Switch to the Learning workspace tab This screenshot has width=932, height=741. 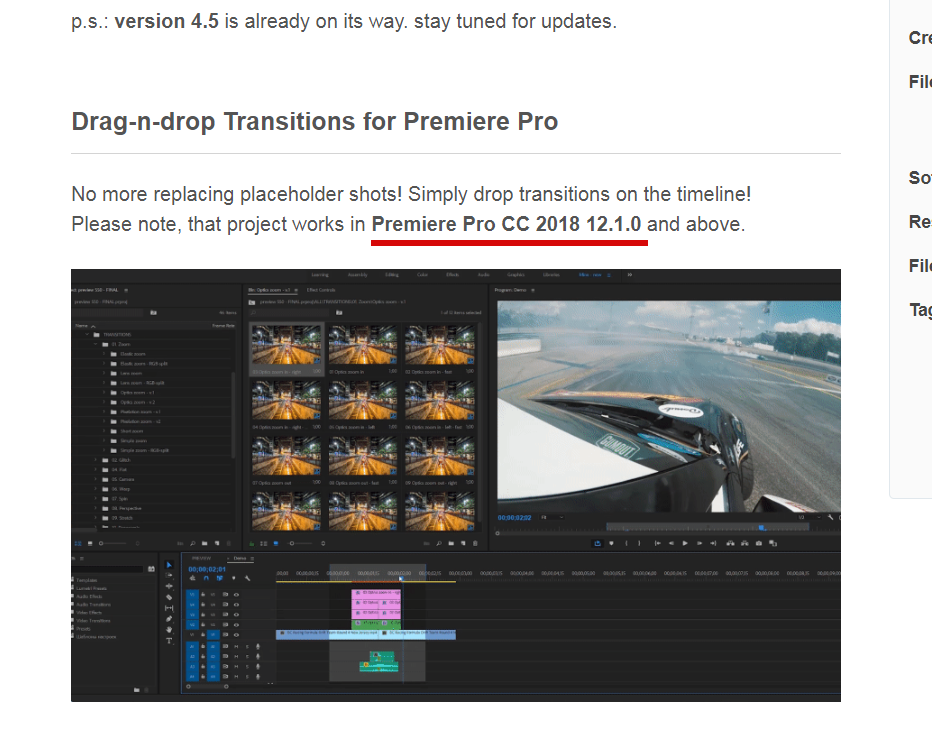[320, 275]
